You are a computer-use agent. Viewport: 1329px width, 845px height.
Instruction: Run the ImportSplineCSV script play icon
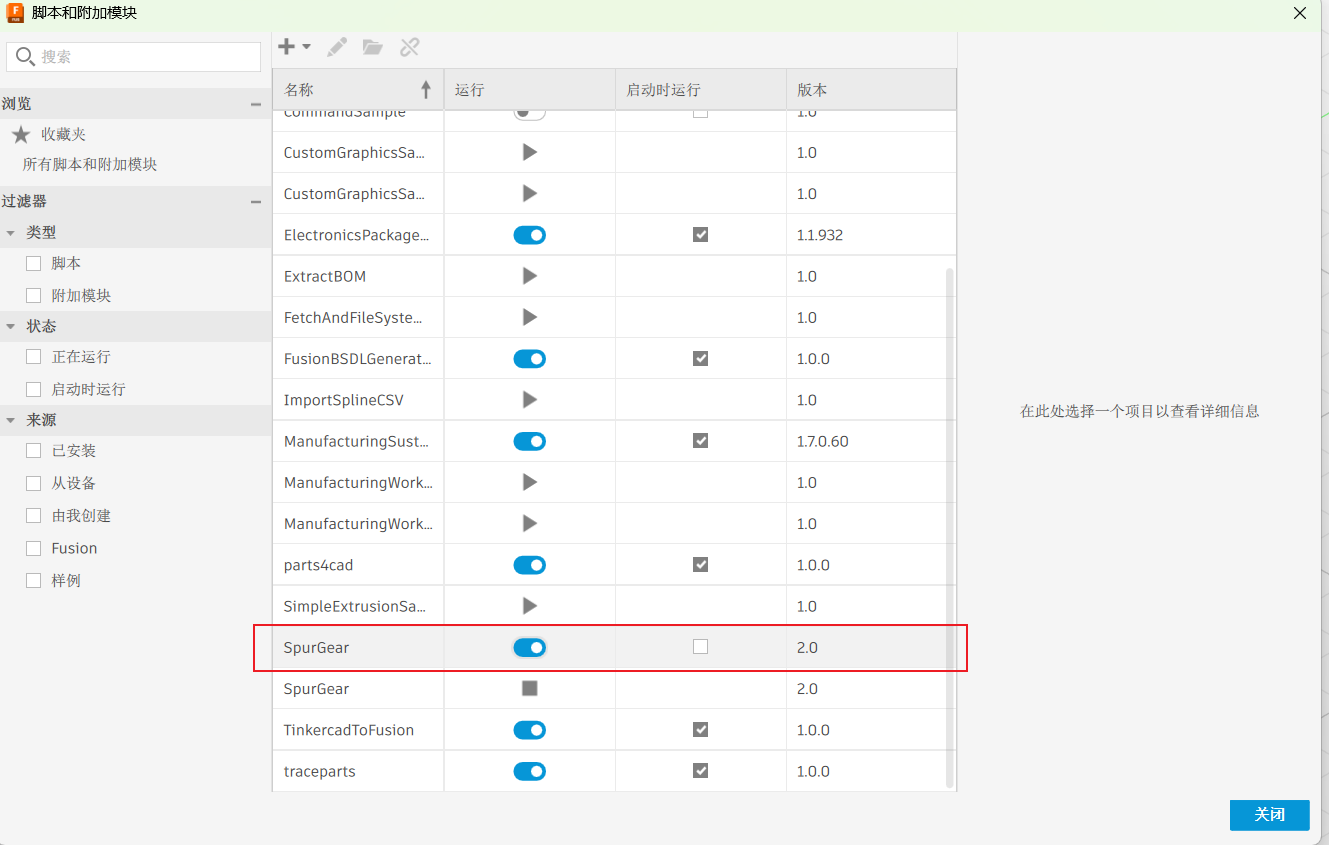pos(530,400)
